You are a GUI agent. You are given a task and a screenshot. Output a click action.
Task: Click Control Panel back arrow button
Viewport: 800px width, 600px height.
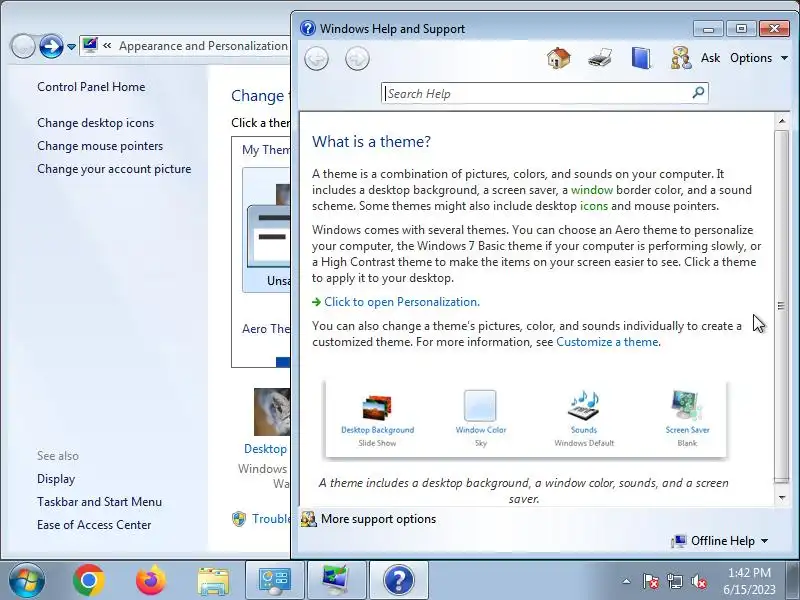tap(23, 46)
